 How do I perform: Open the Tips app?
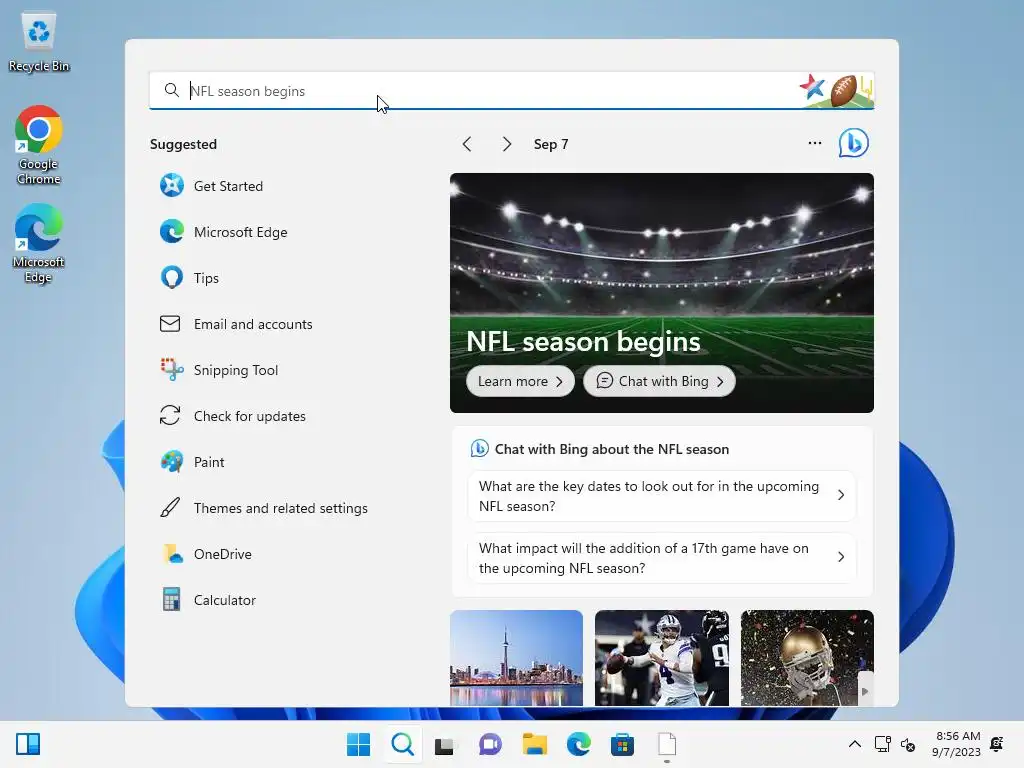pos(189,278)
